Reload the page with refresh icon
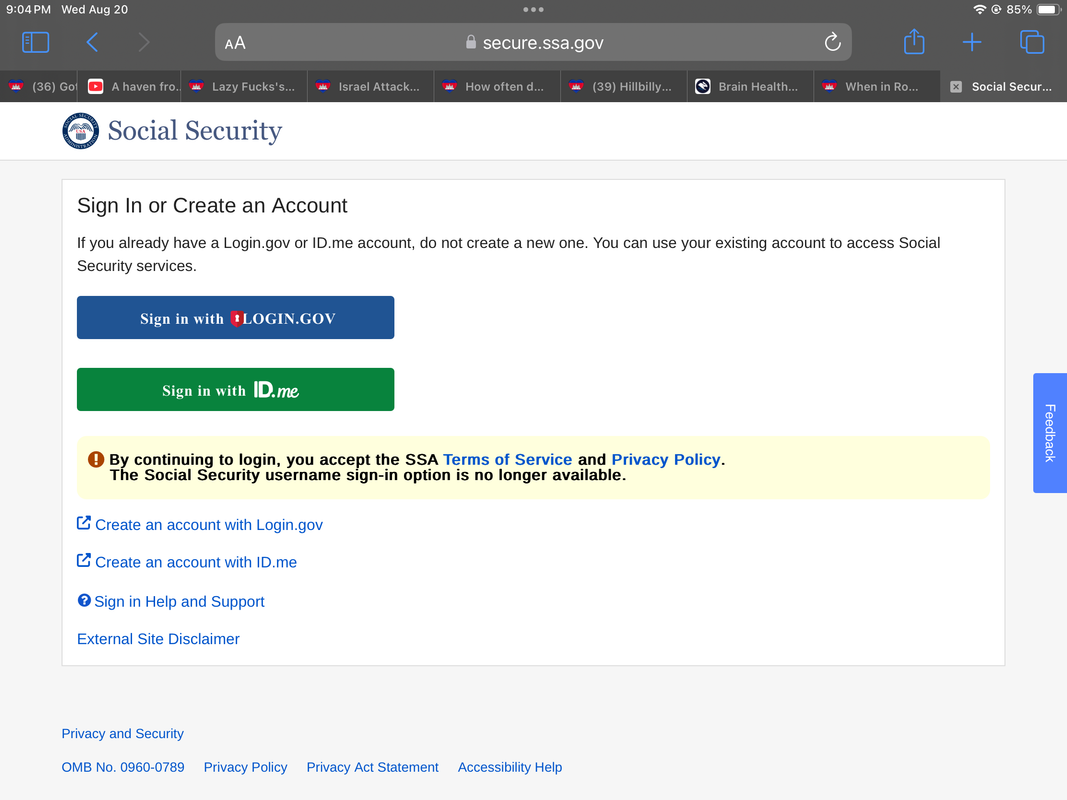Viewport: 1067px width, 800px height. point(832,42)
